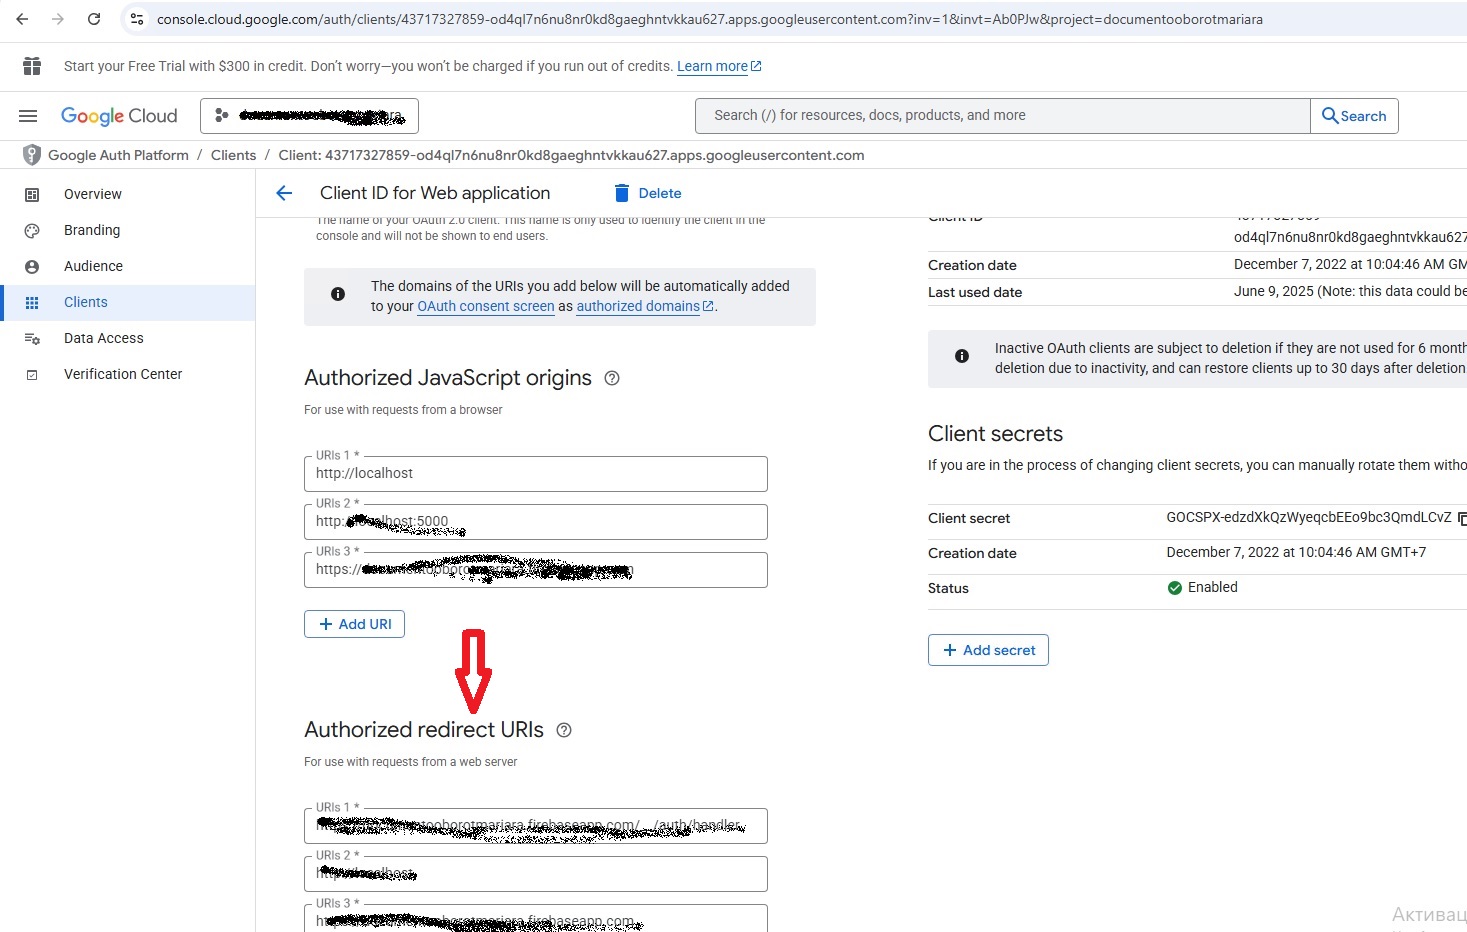Click info icon in domains notice
Screen dimensions: 1467x932
[x=338, y=294]
